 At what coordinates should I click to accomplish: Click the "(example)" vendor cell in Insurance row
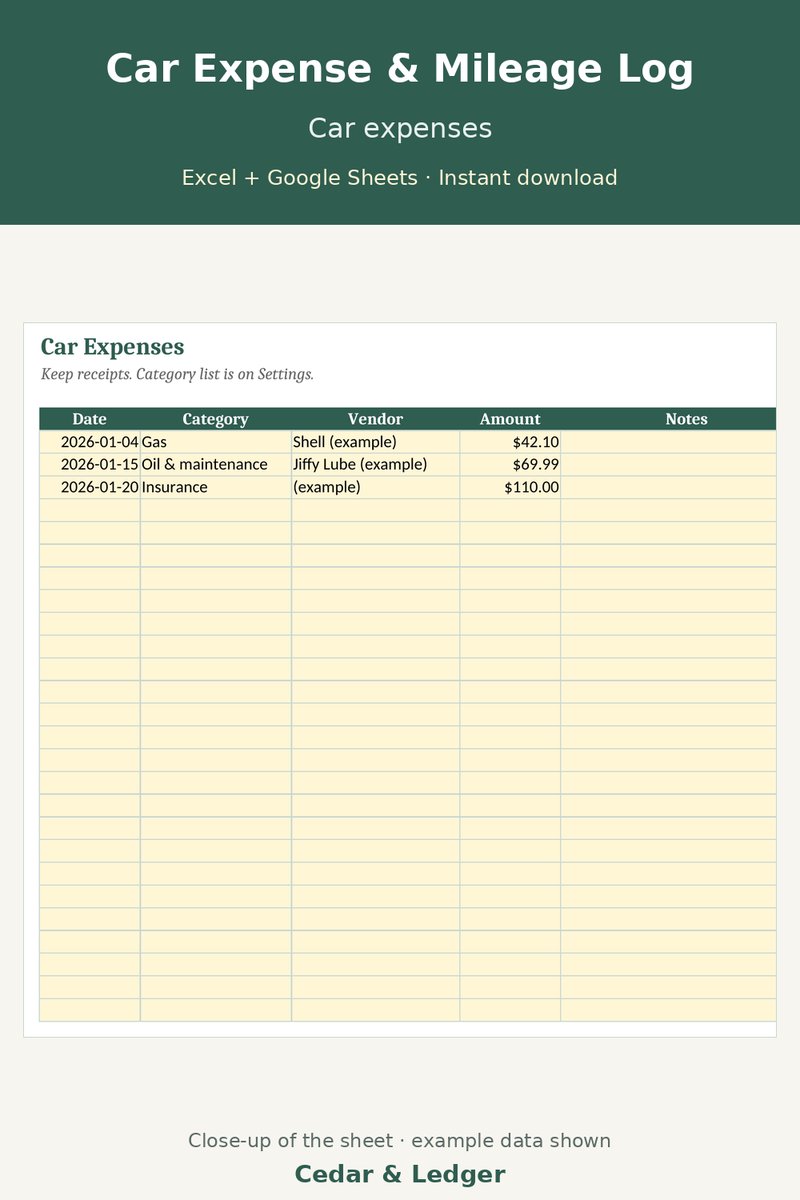376,488
